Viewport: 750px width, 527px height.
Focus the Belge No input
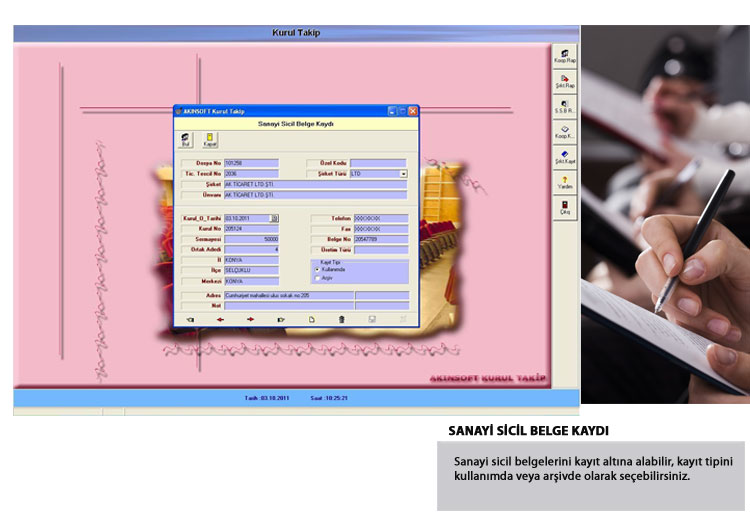pyautogui.click(x=380, y=240)
